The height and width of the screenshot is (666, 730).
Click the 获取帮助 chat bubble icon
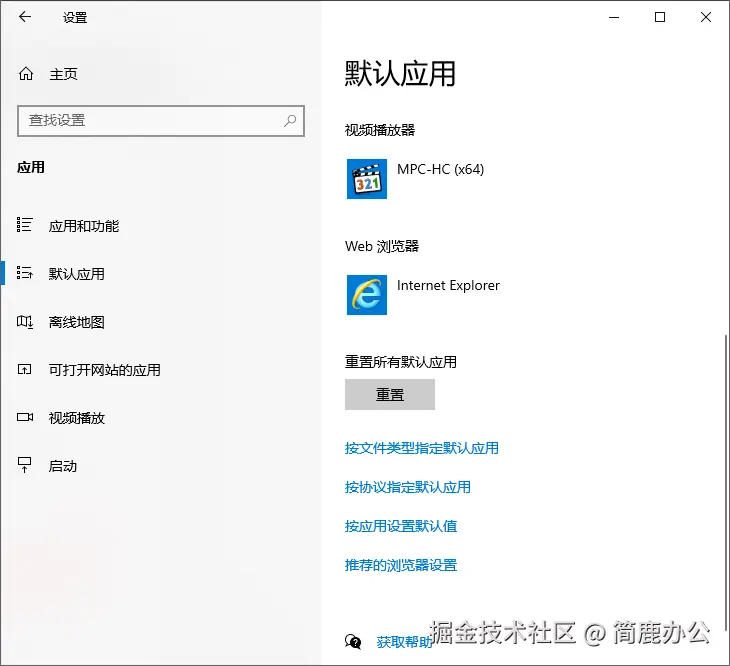[x=353, y=641]
